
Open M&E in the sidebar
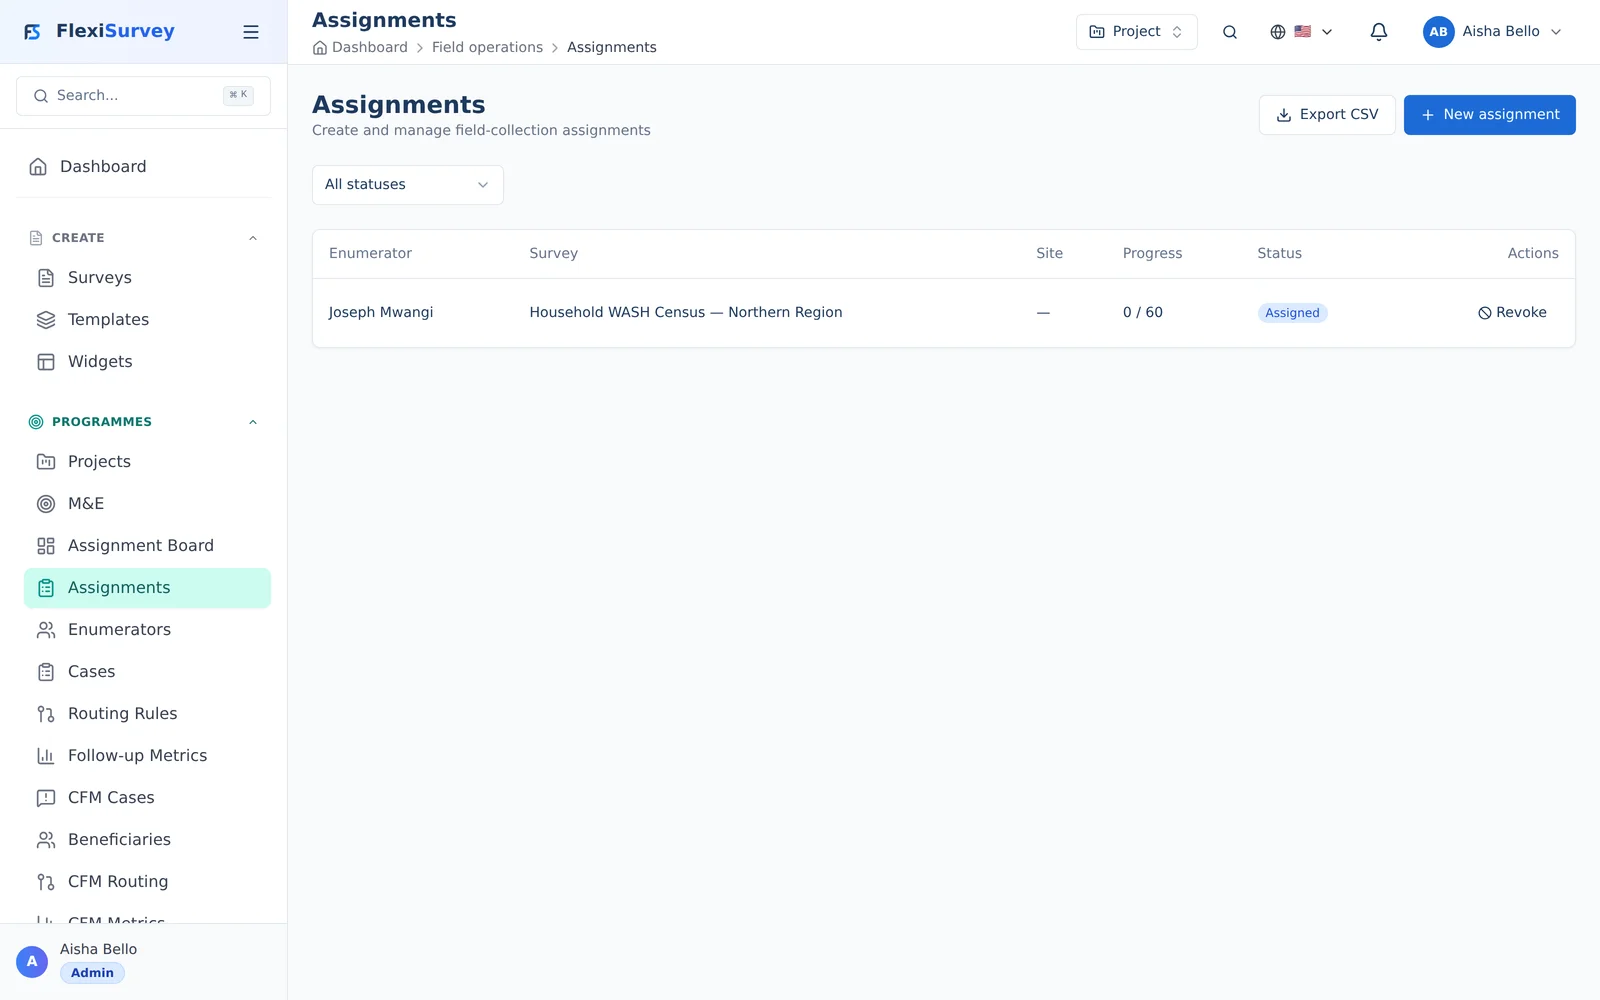pyautogui.click(x=147, y=504)
